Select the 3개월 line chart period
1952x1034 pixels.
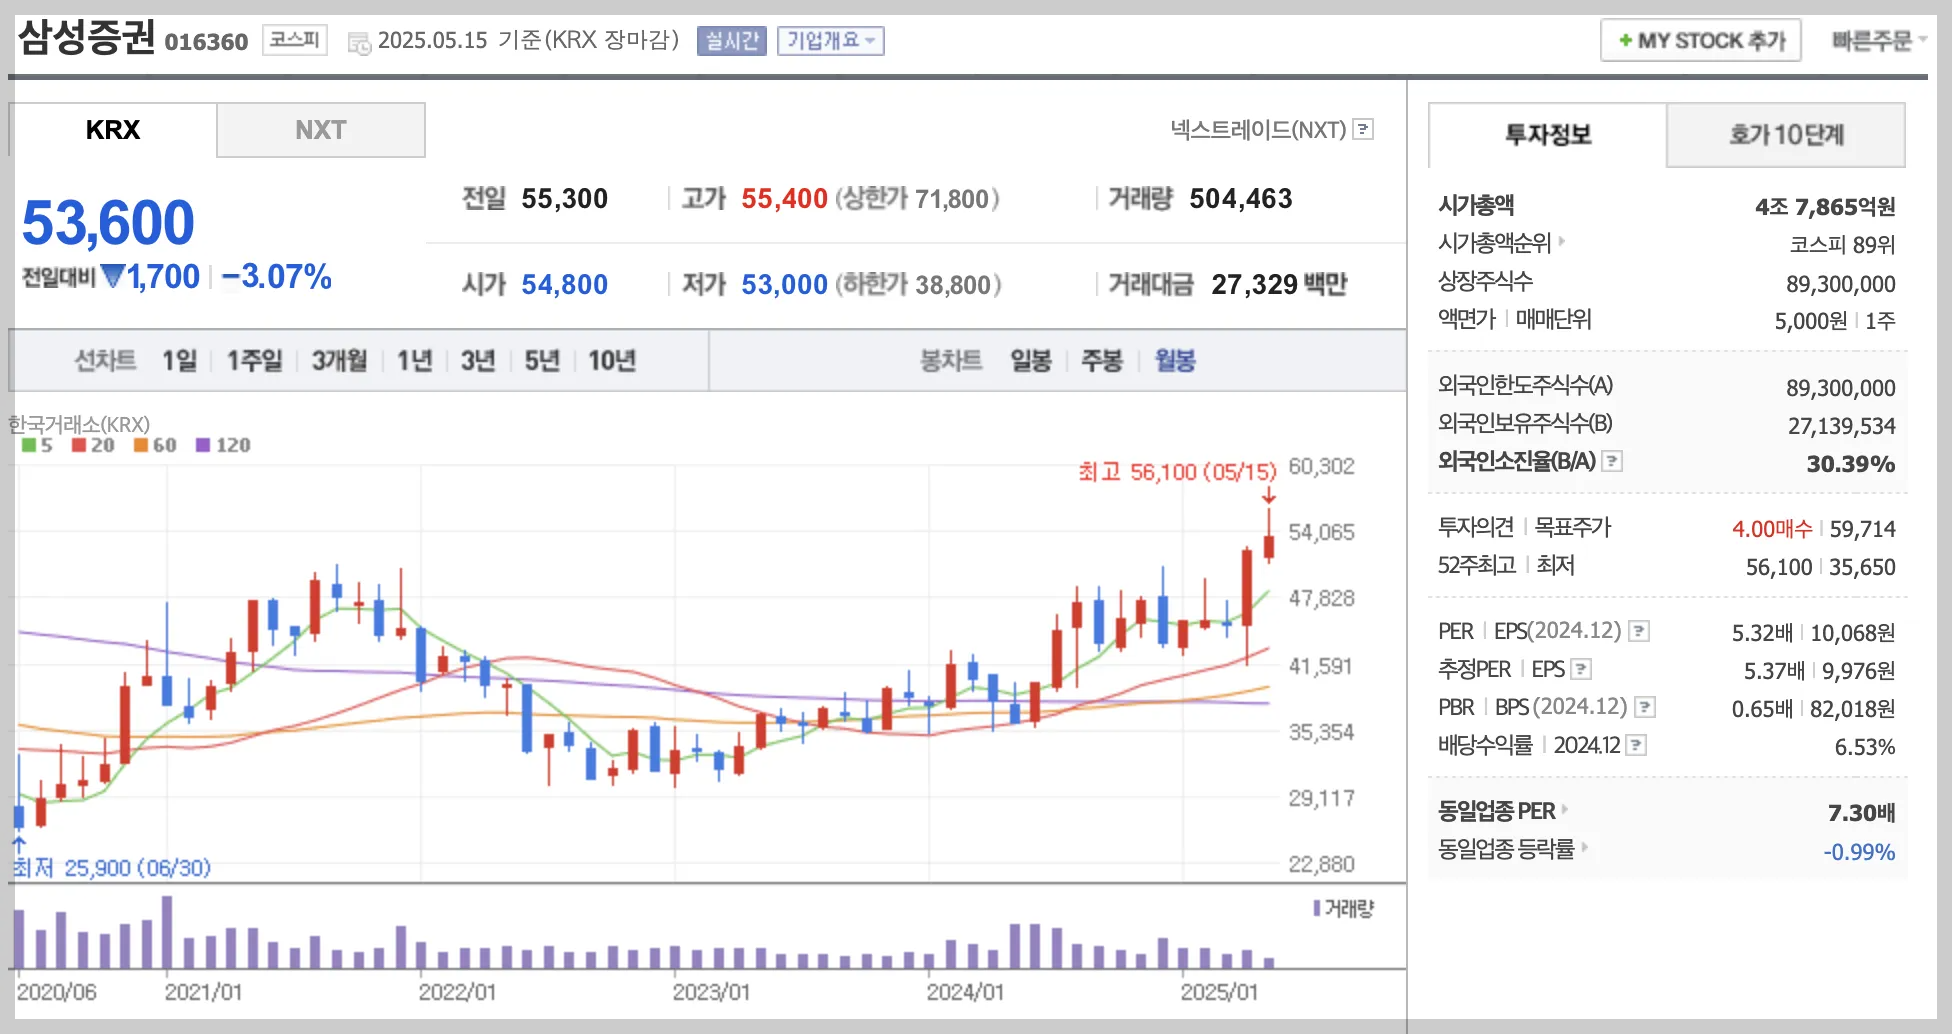[x=339, y=360]
